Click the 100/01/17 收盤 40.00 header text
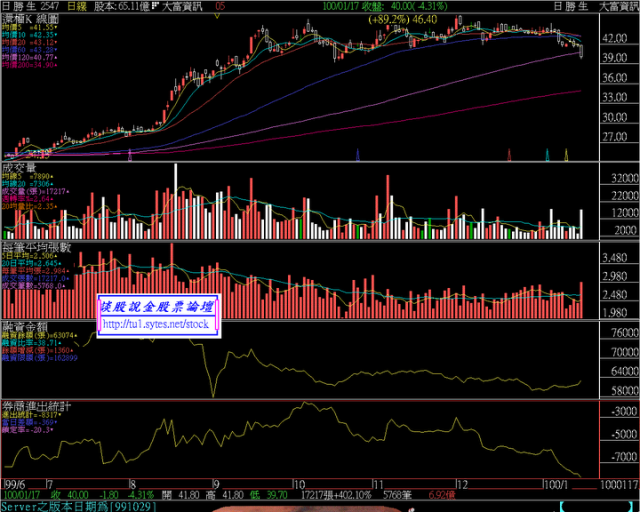Screen dimensions: 640x512 (385, 6)
